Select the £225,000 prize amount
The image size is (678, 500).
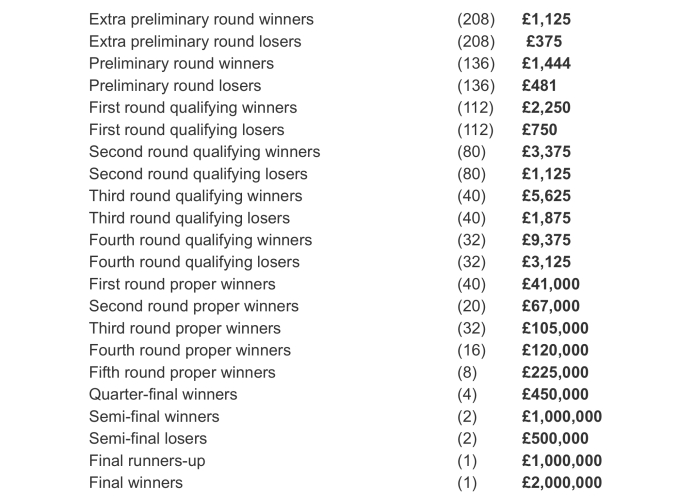555,372
